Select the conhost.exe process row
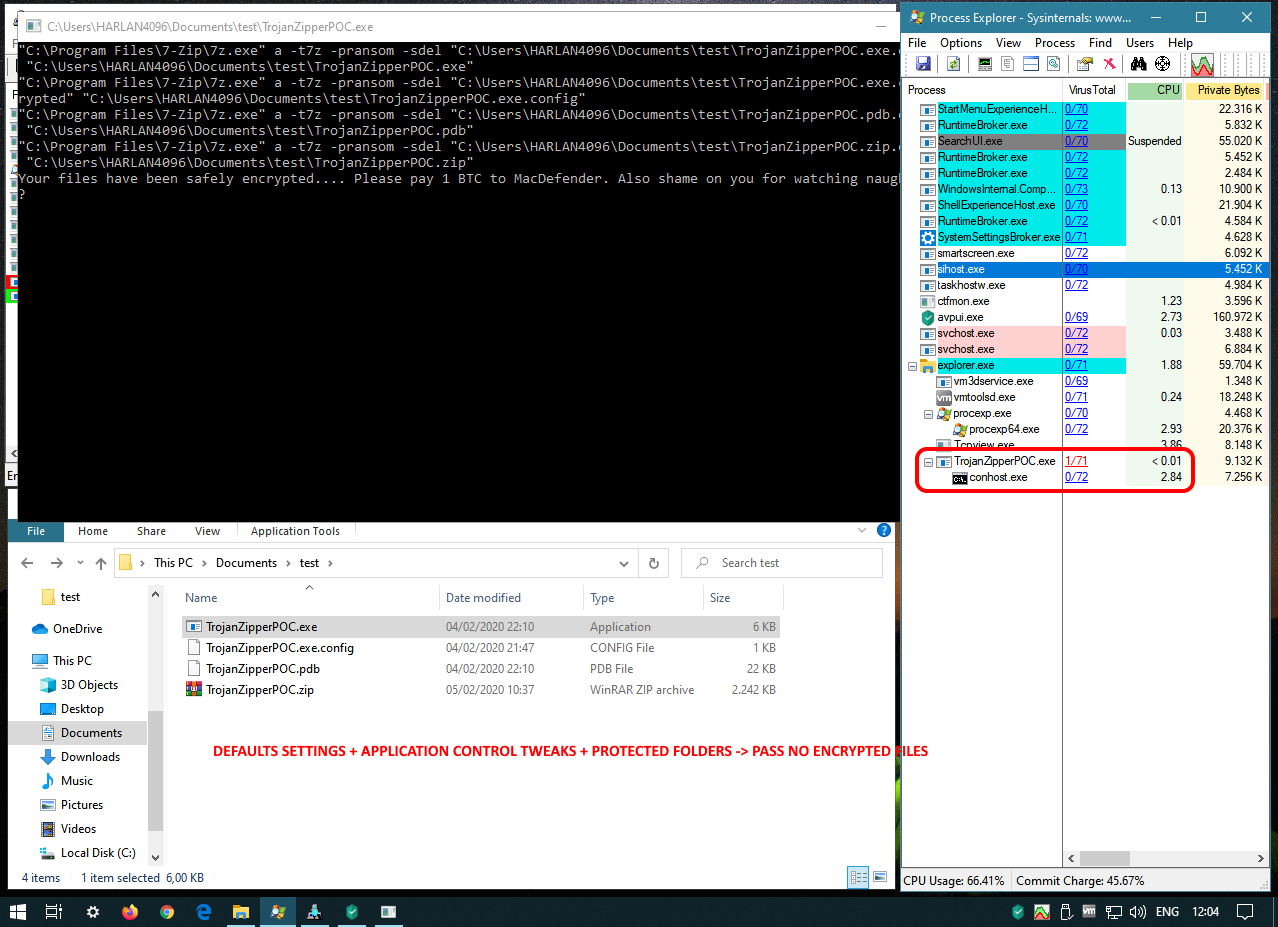 click(x=1086, y=478)
